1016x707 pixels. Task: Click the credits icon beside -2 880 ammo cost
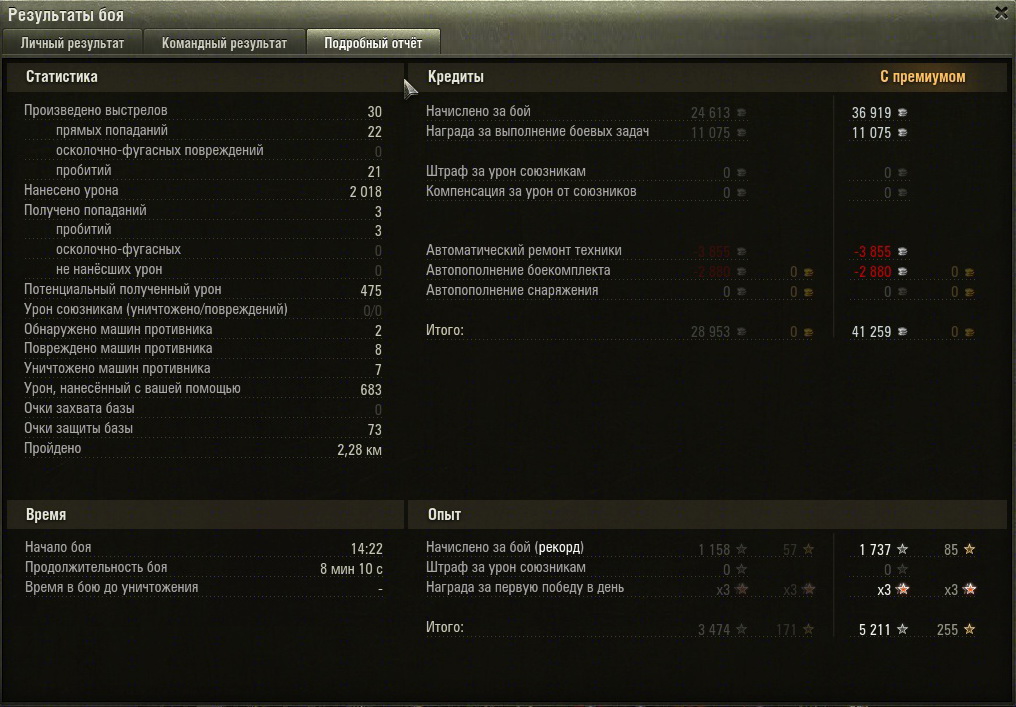point(902,272)
